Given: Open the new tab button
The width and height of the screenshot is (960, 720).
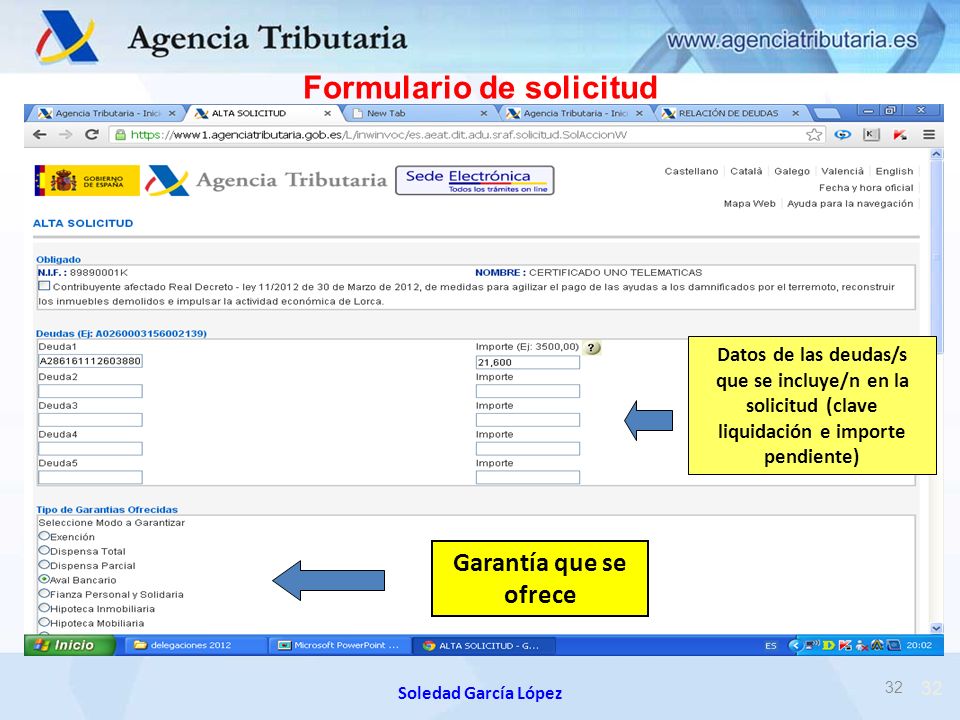Looking at the screenshot, I should click(x=827, y=113).
